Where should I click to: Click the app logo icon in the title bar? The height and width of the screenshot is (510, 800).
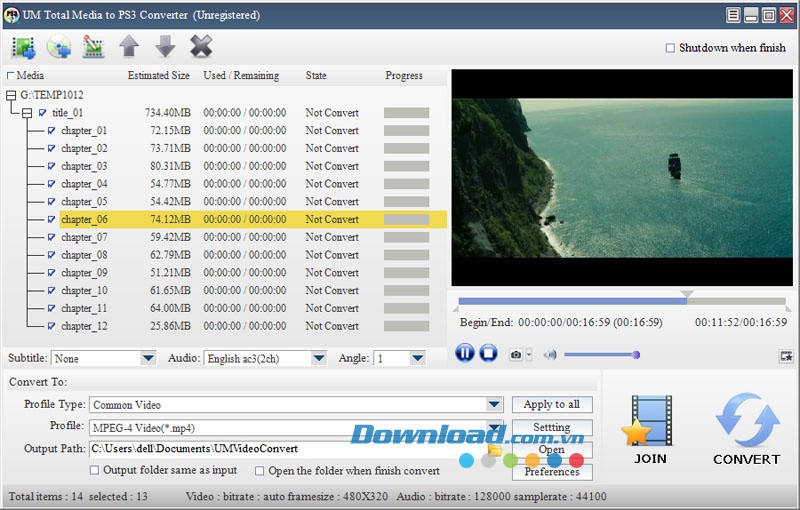click(11, 15)
